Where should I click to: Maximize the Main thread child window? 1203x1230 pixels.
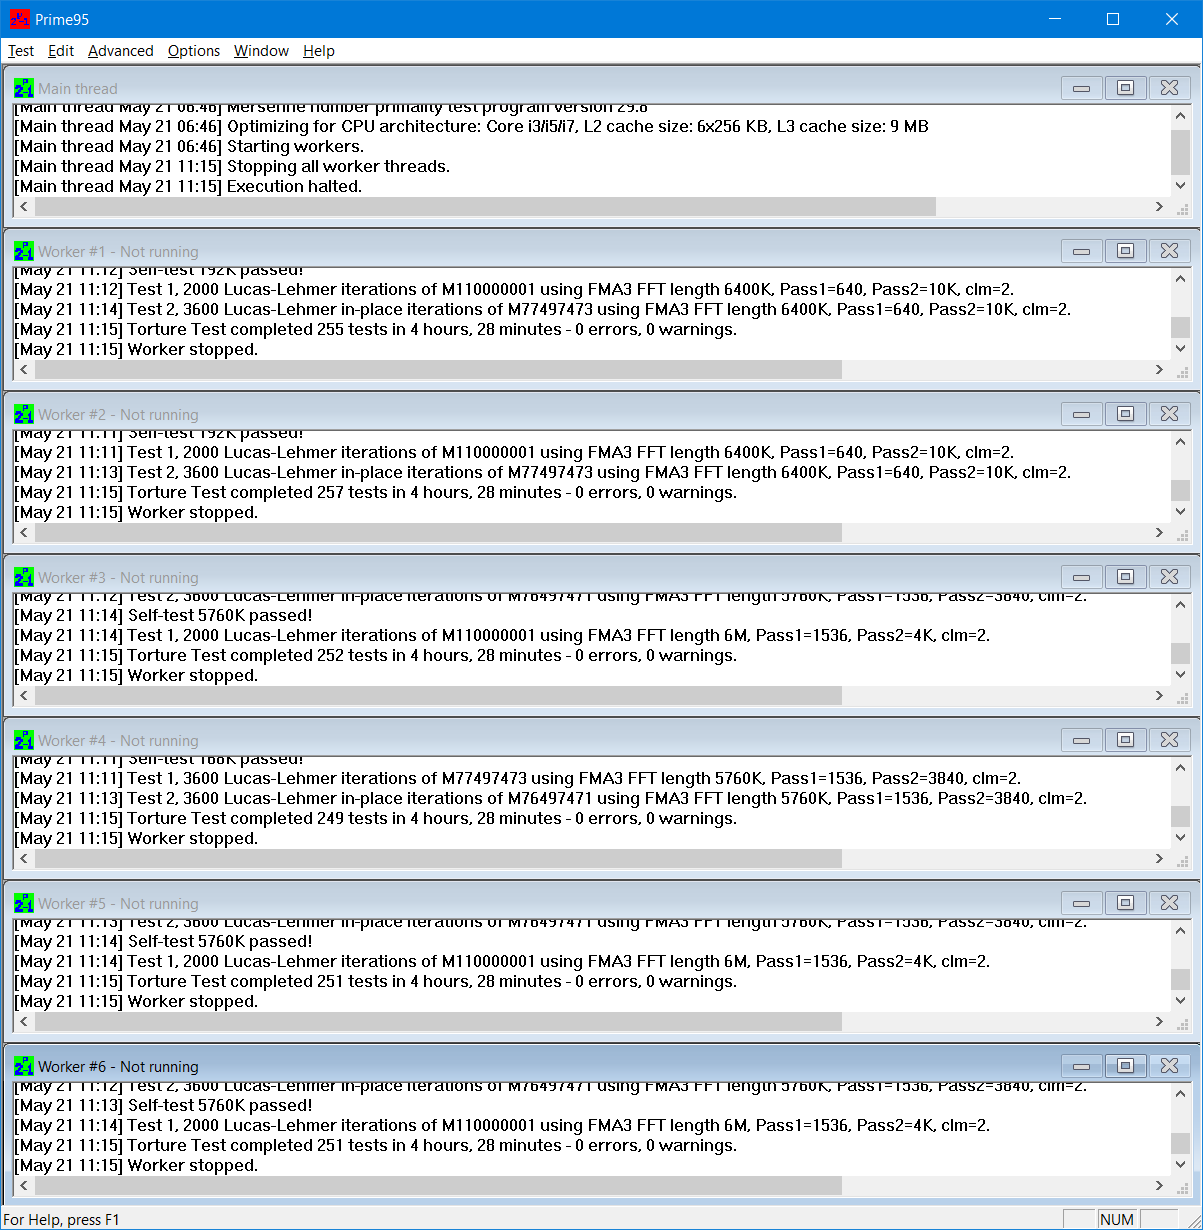(1125, 88)
